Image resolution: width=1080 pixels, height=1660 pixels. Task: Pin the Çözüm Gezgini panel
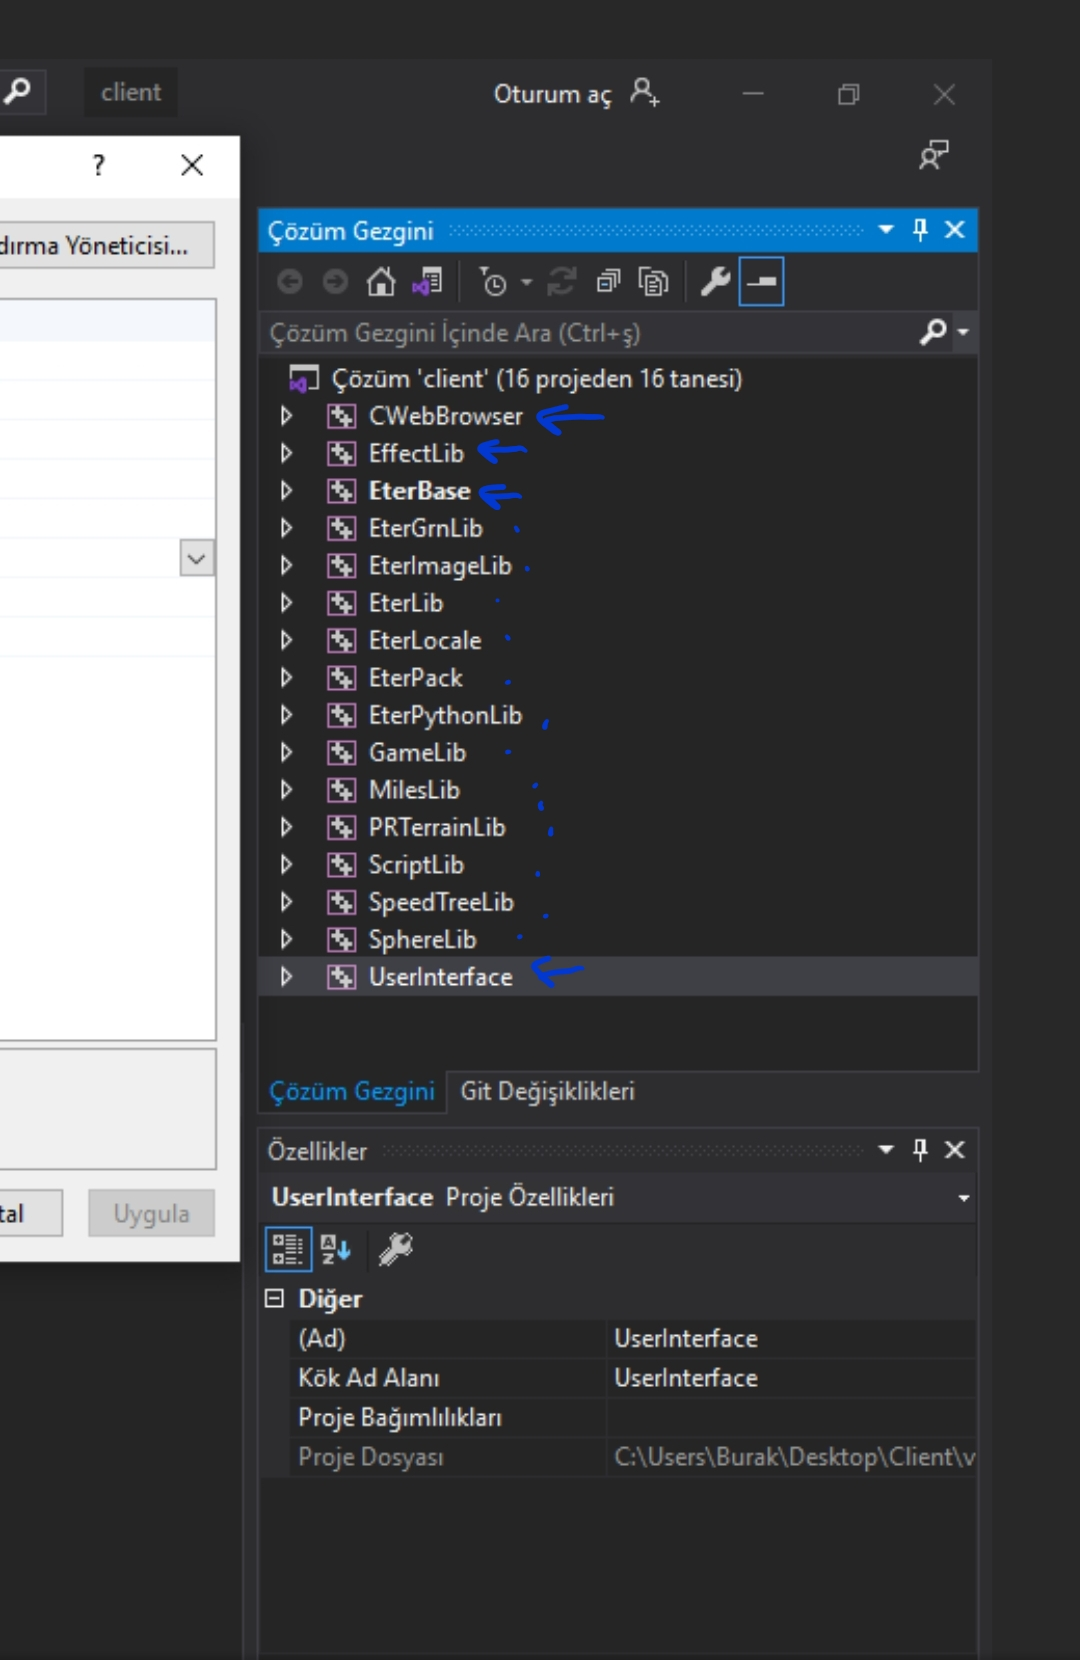pyautogui.click(x=920, y=230)
